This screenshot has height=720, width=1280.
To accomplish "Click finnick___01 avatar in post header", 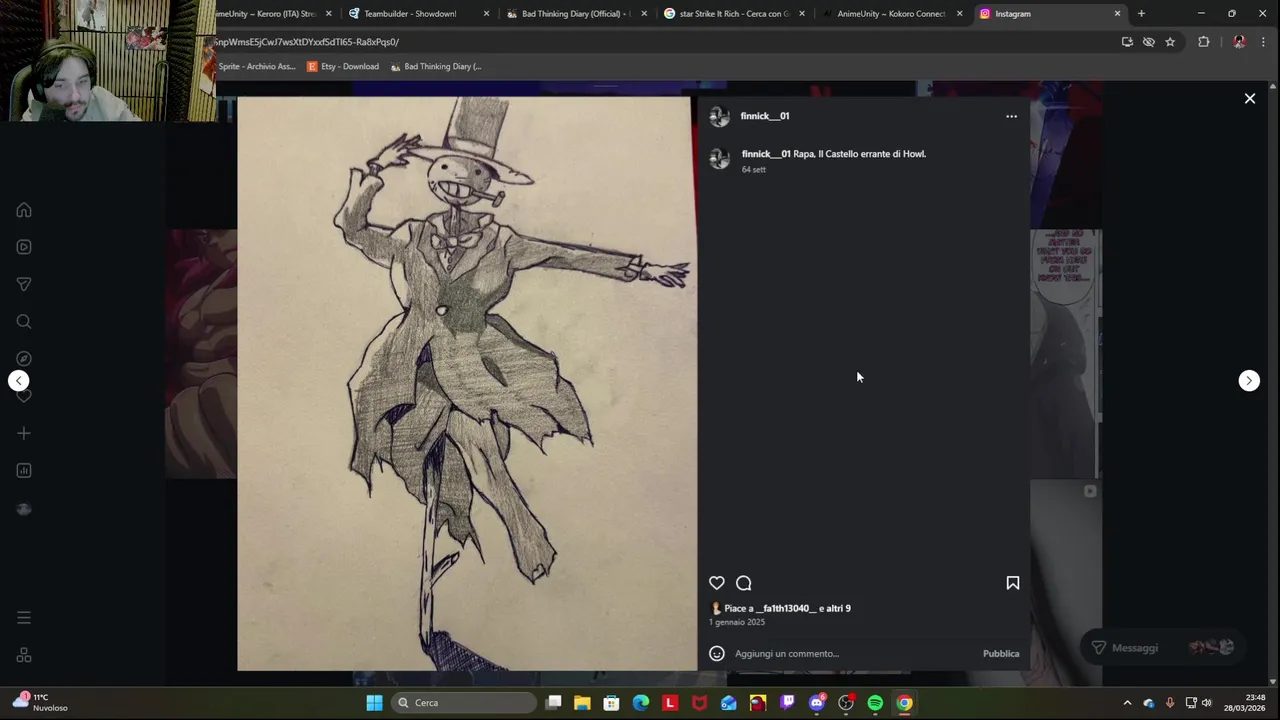I will pyautogui.click(x=719, y=117).
